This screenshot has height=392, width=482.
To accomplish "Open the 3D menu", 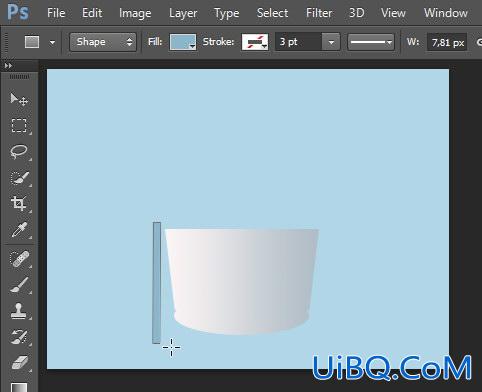I will coord(356,13).
